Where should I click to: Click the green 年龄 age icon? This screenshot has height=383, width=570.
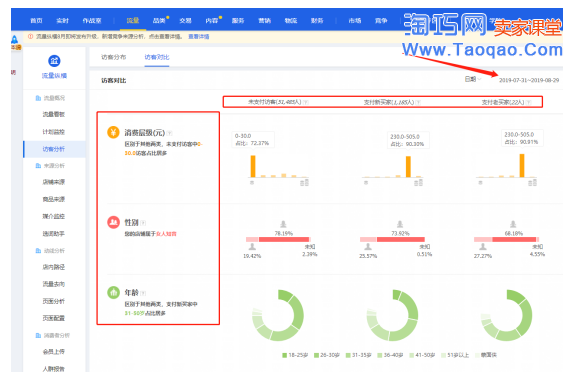pyautogui.click(x=113, y=292)
